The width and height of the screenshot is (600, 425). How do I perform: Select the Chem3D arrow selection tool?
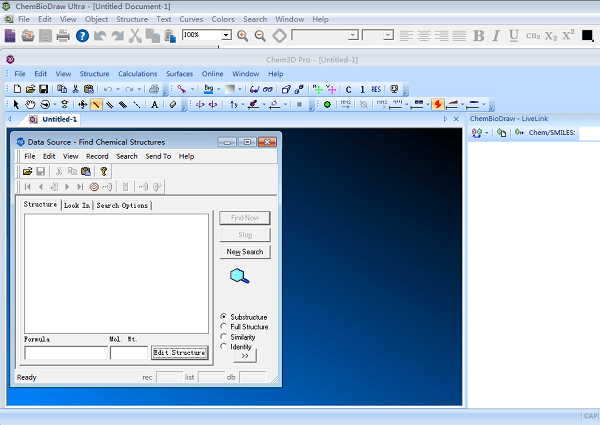click(16, 104)
